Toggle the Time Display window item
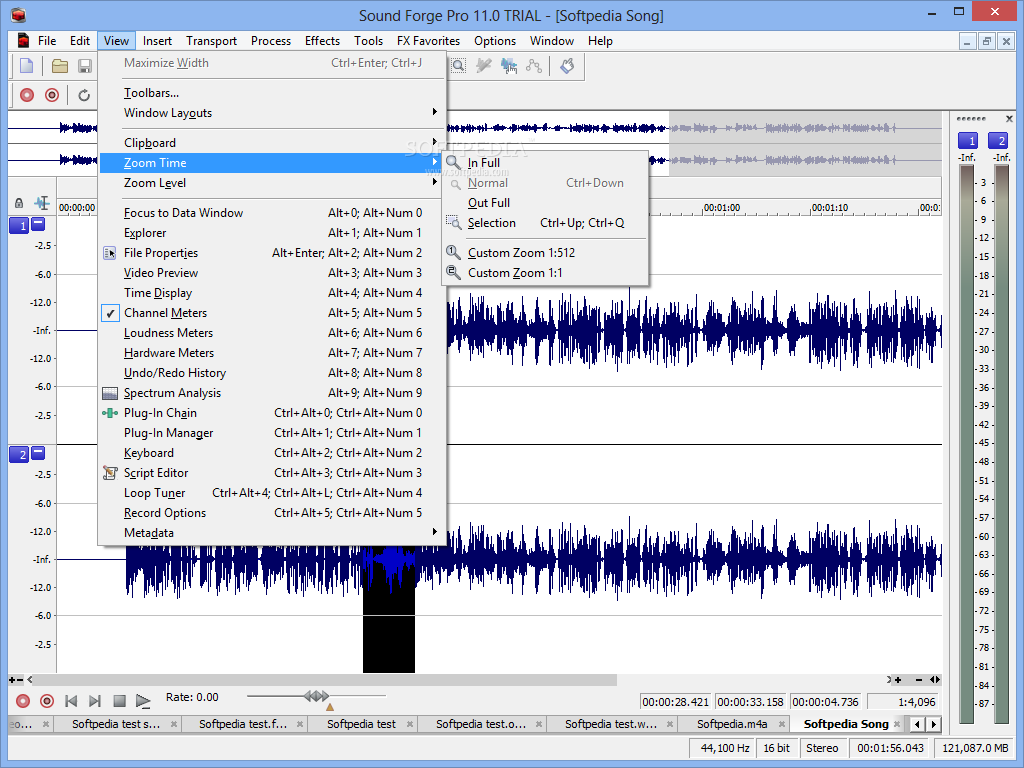Viewport: 1024px width, 768px height. [273, 293]
